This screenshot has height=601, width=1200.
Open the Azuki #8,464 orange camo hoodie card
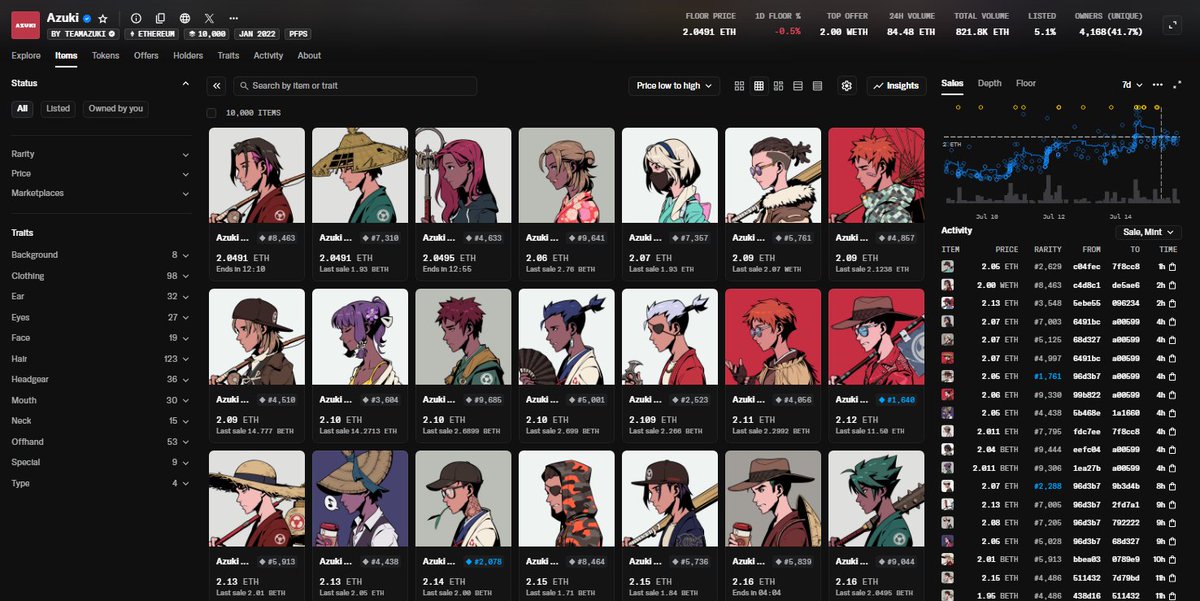point(567,524)
